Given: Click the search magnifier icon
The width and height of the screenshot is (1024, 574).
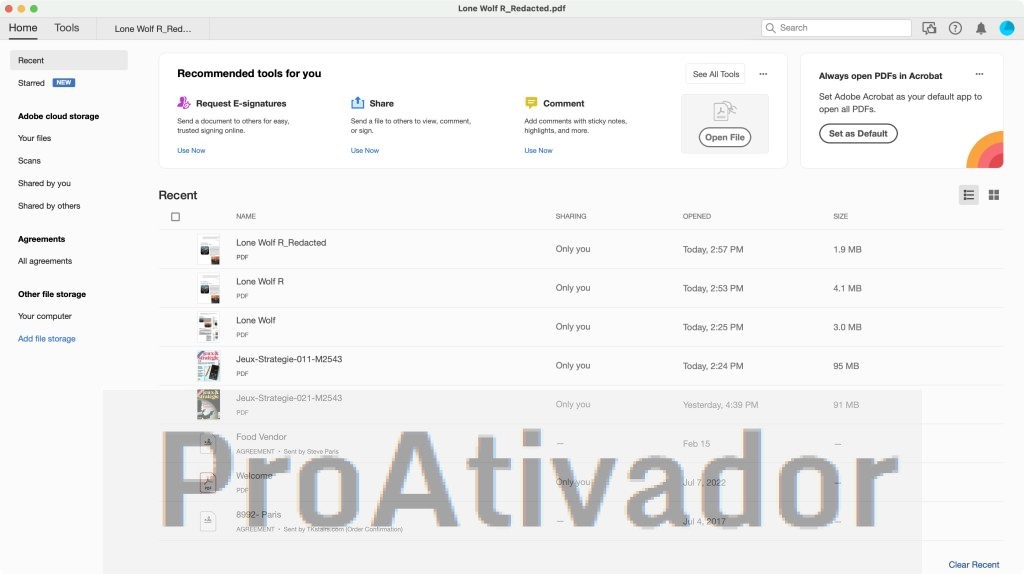Looking at the screenshot, I should point(771,28).
